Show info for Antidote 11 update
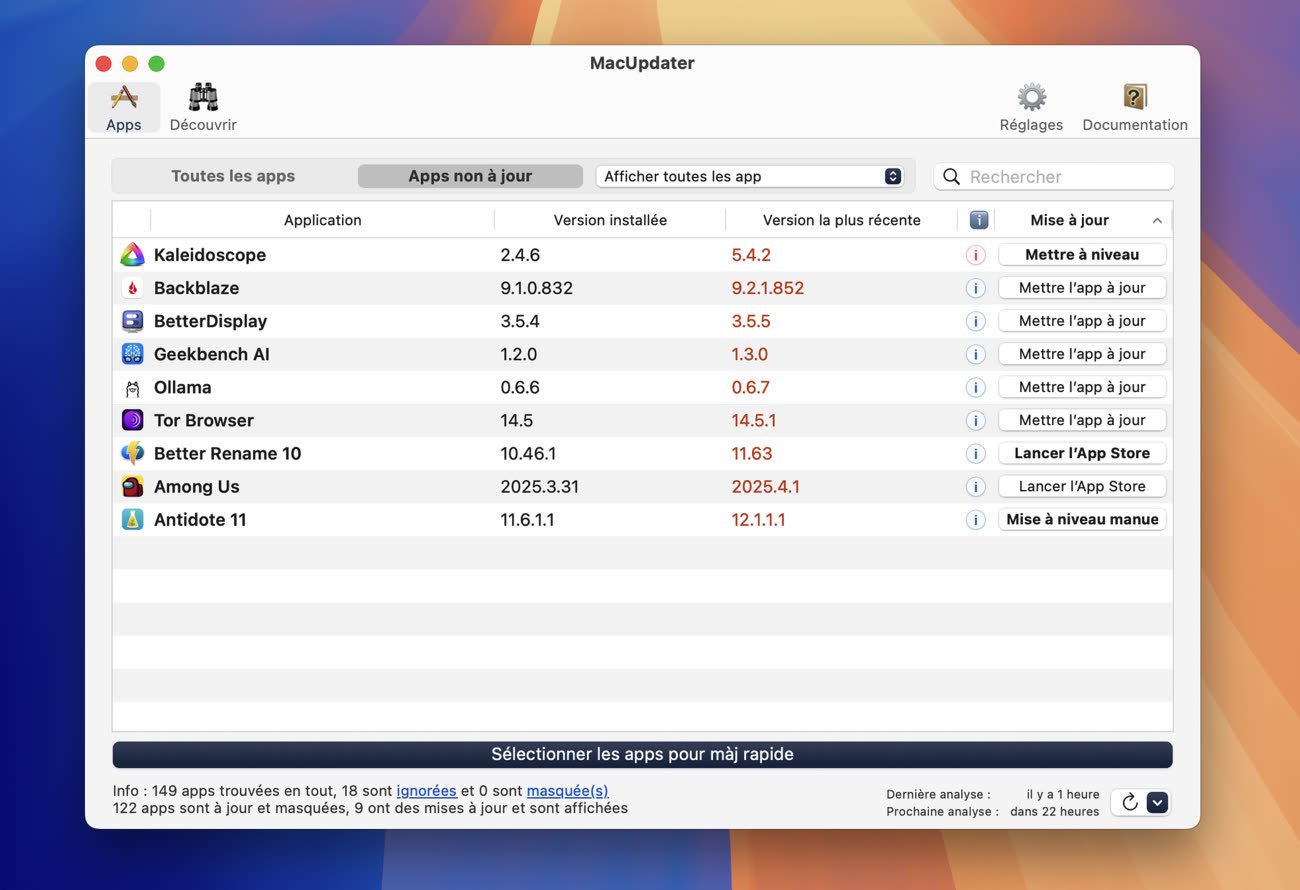This screenshot has width=1300, height=890. point(976,519)
